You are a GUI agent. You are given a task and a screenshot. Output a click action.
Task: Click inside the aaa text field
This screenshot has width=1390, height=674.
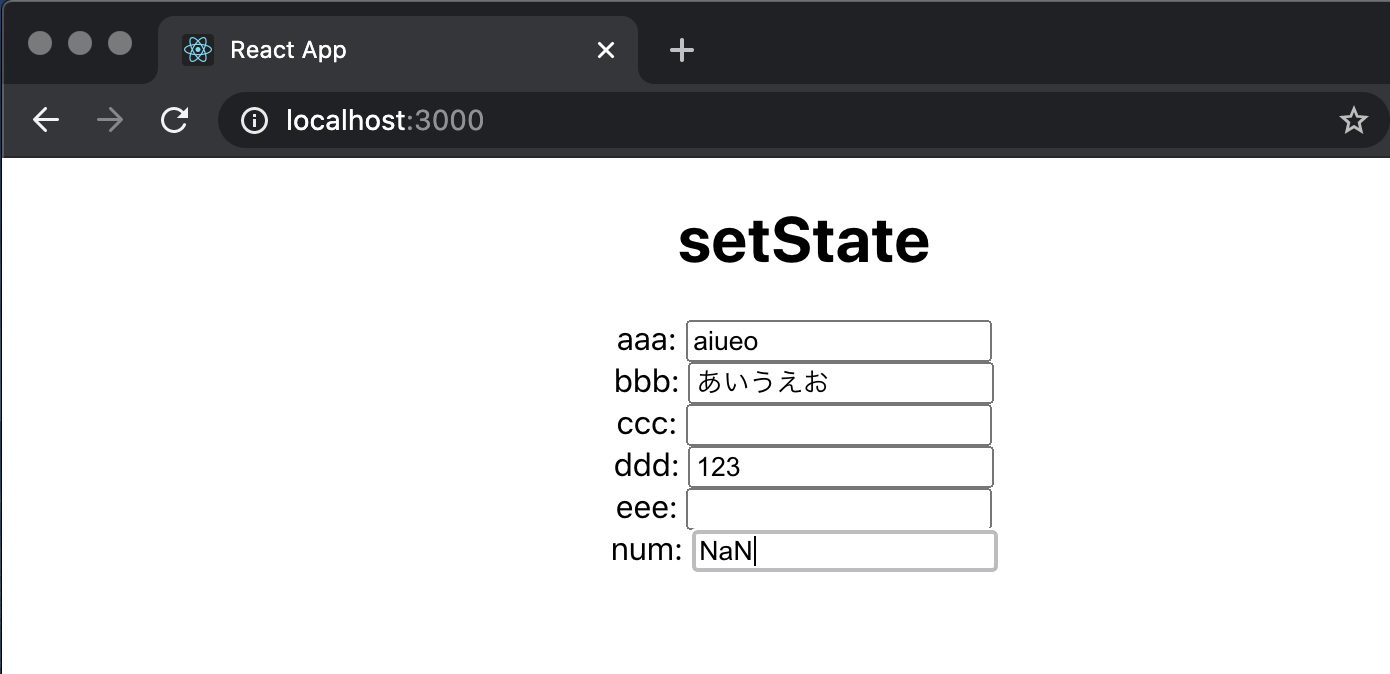[838, 340]
